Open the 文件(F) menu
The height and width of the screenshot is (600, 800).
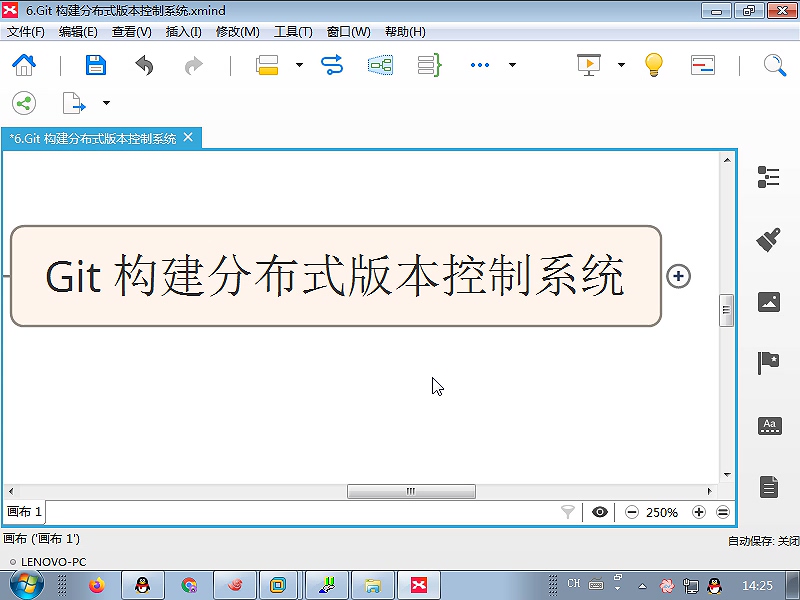[x=26, y=32]
